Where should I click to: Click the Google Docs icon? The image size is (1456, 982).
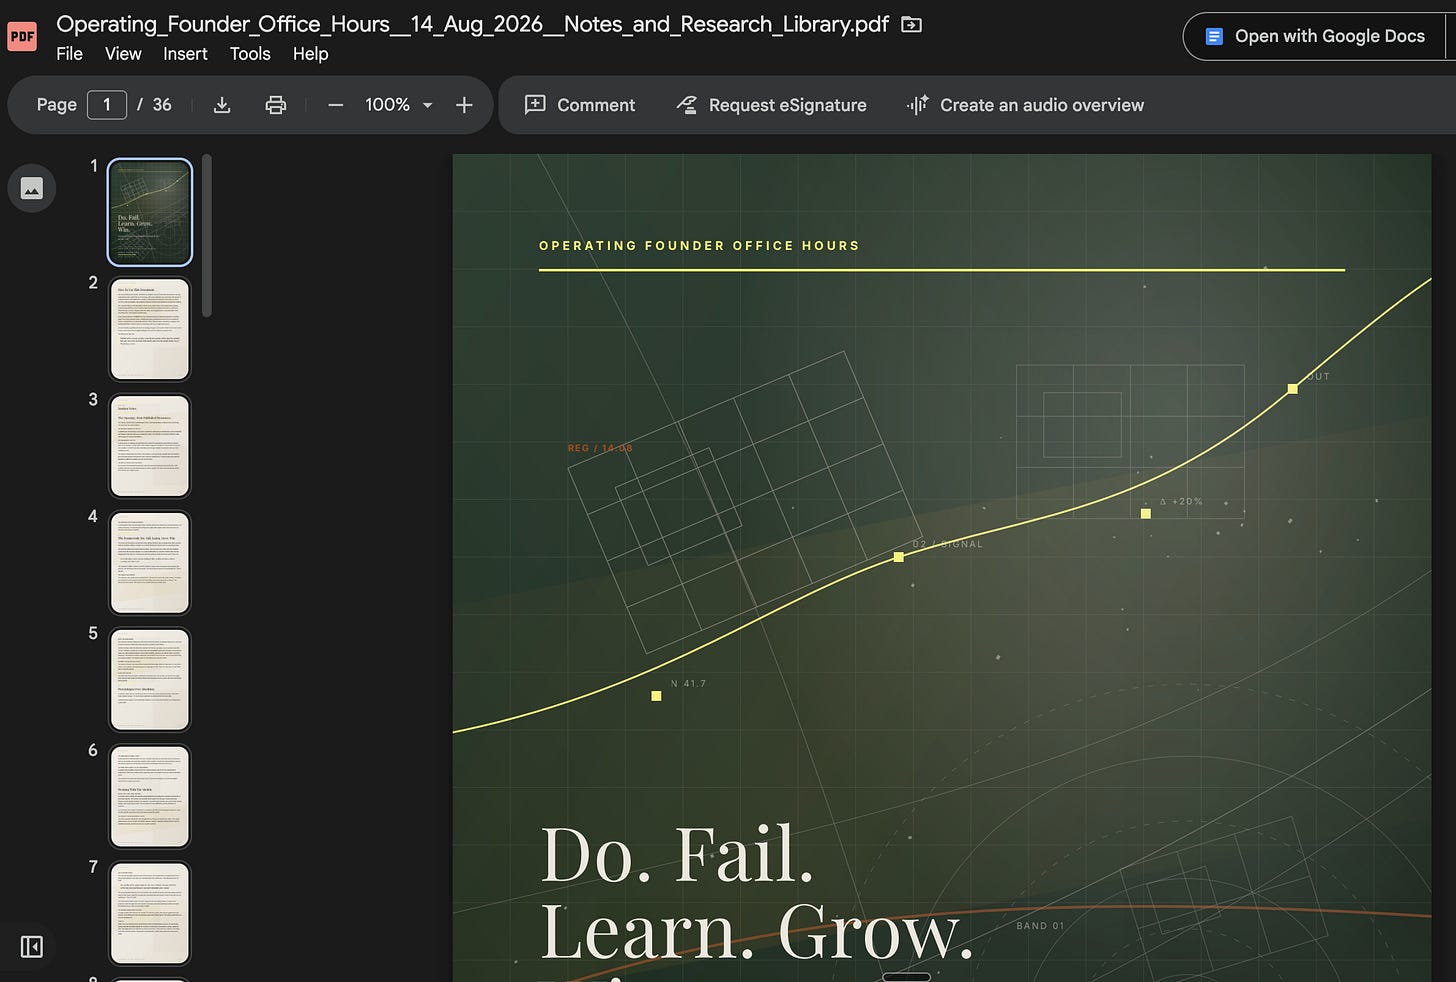click(x=1214, y=36)
